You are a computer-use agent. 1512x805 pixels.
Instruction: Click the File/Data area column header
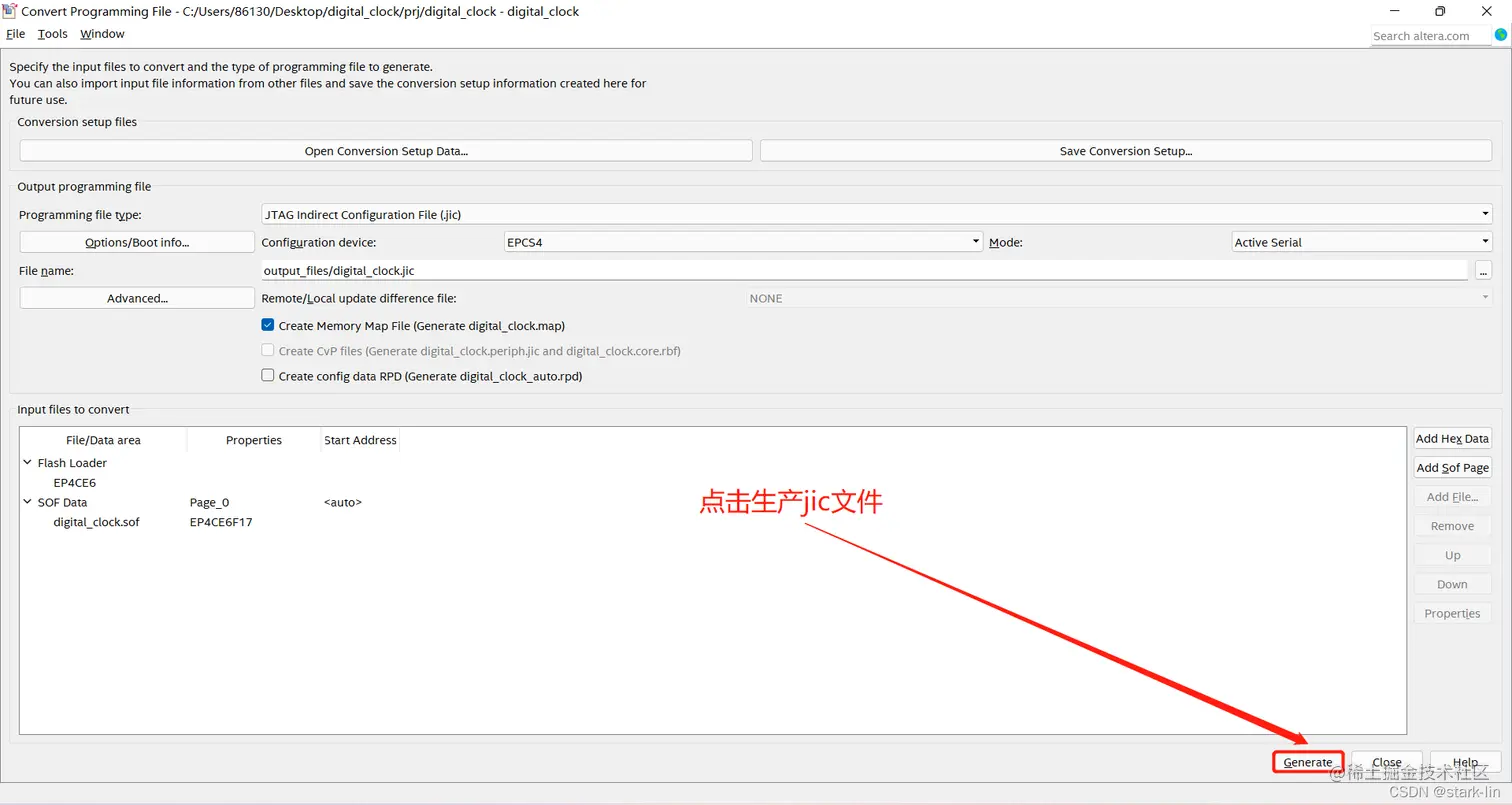coord(103,440)
